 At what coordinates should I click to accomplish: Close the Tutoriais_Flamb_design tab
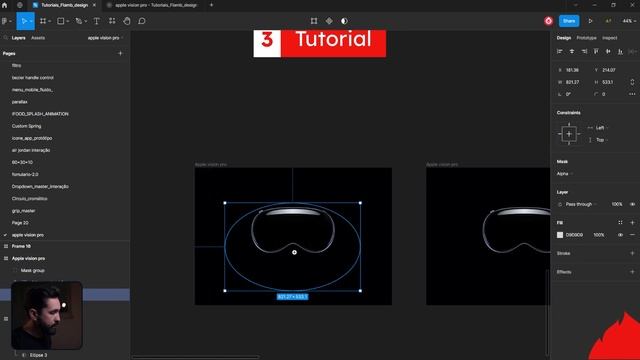[x=94, y=5]
